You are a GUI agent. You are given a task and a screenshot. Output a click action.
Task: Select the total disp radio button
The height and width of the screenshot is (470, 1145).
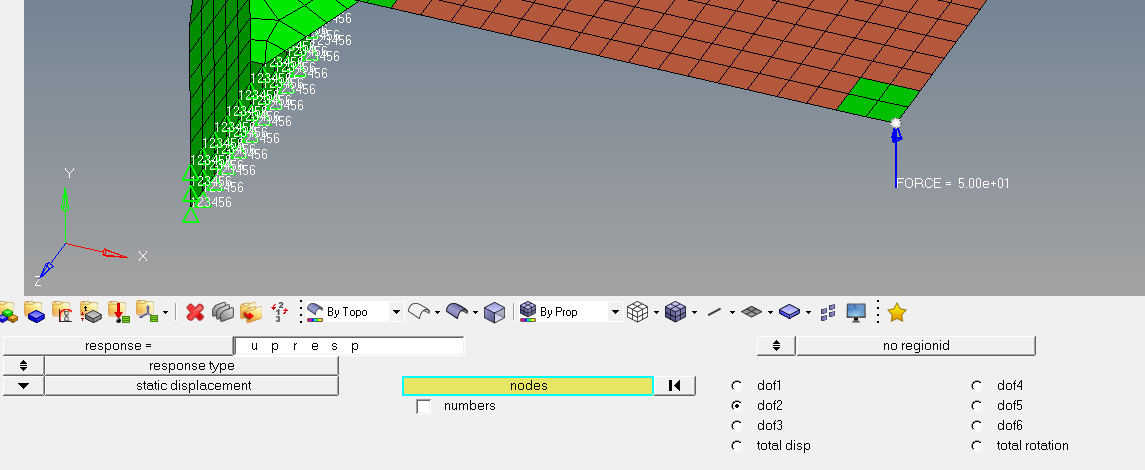pyautogui.click(x=736, y=445)
